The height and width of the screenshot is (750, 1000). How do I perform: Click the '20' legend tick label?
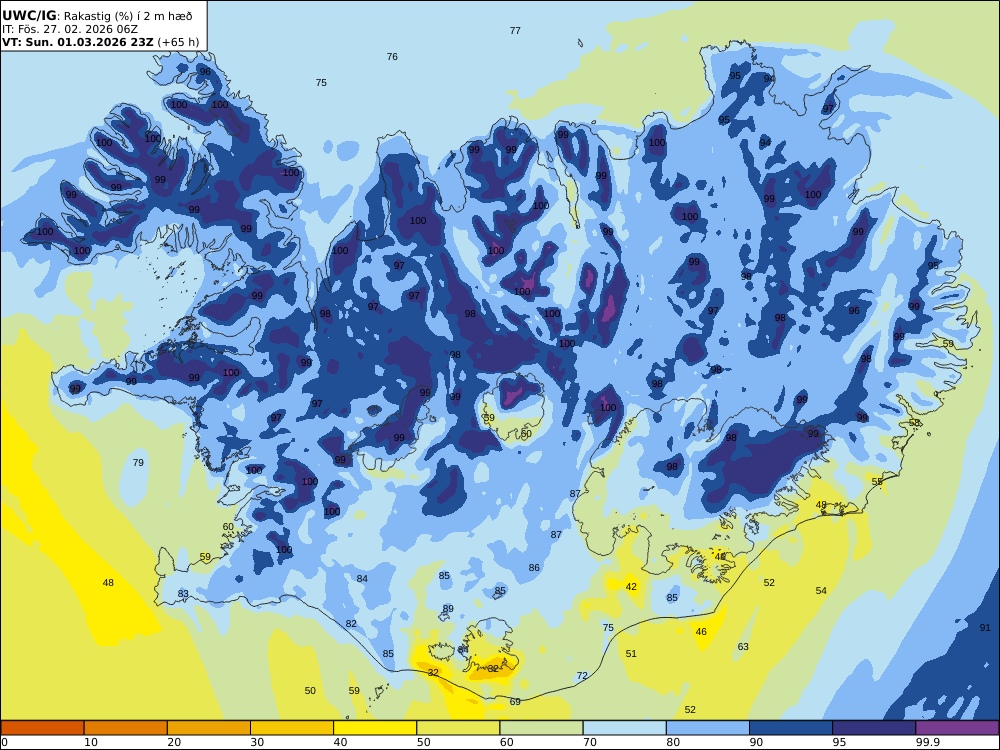point(174,742)
